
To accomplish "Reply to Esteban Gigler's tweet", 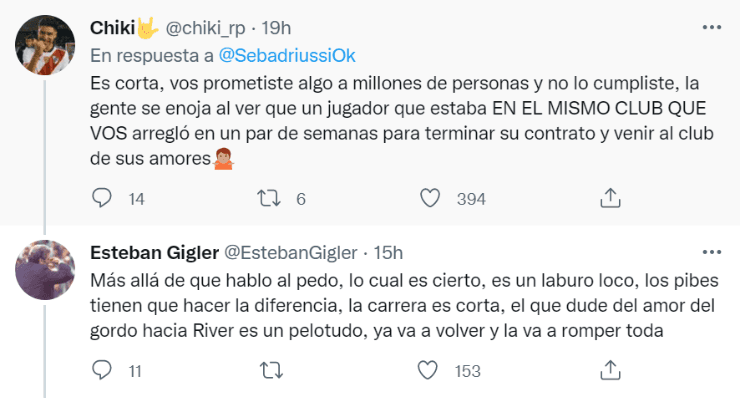I will (101, 371).
